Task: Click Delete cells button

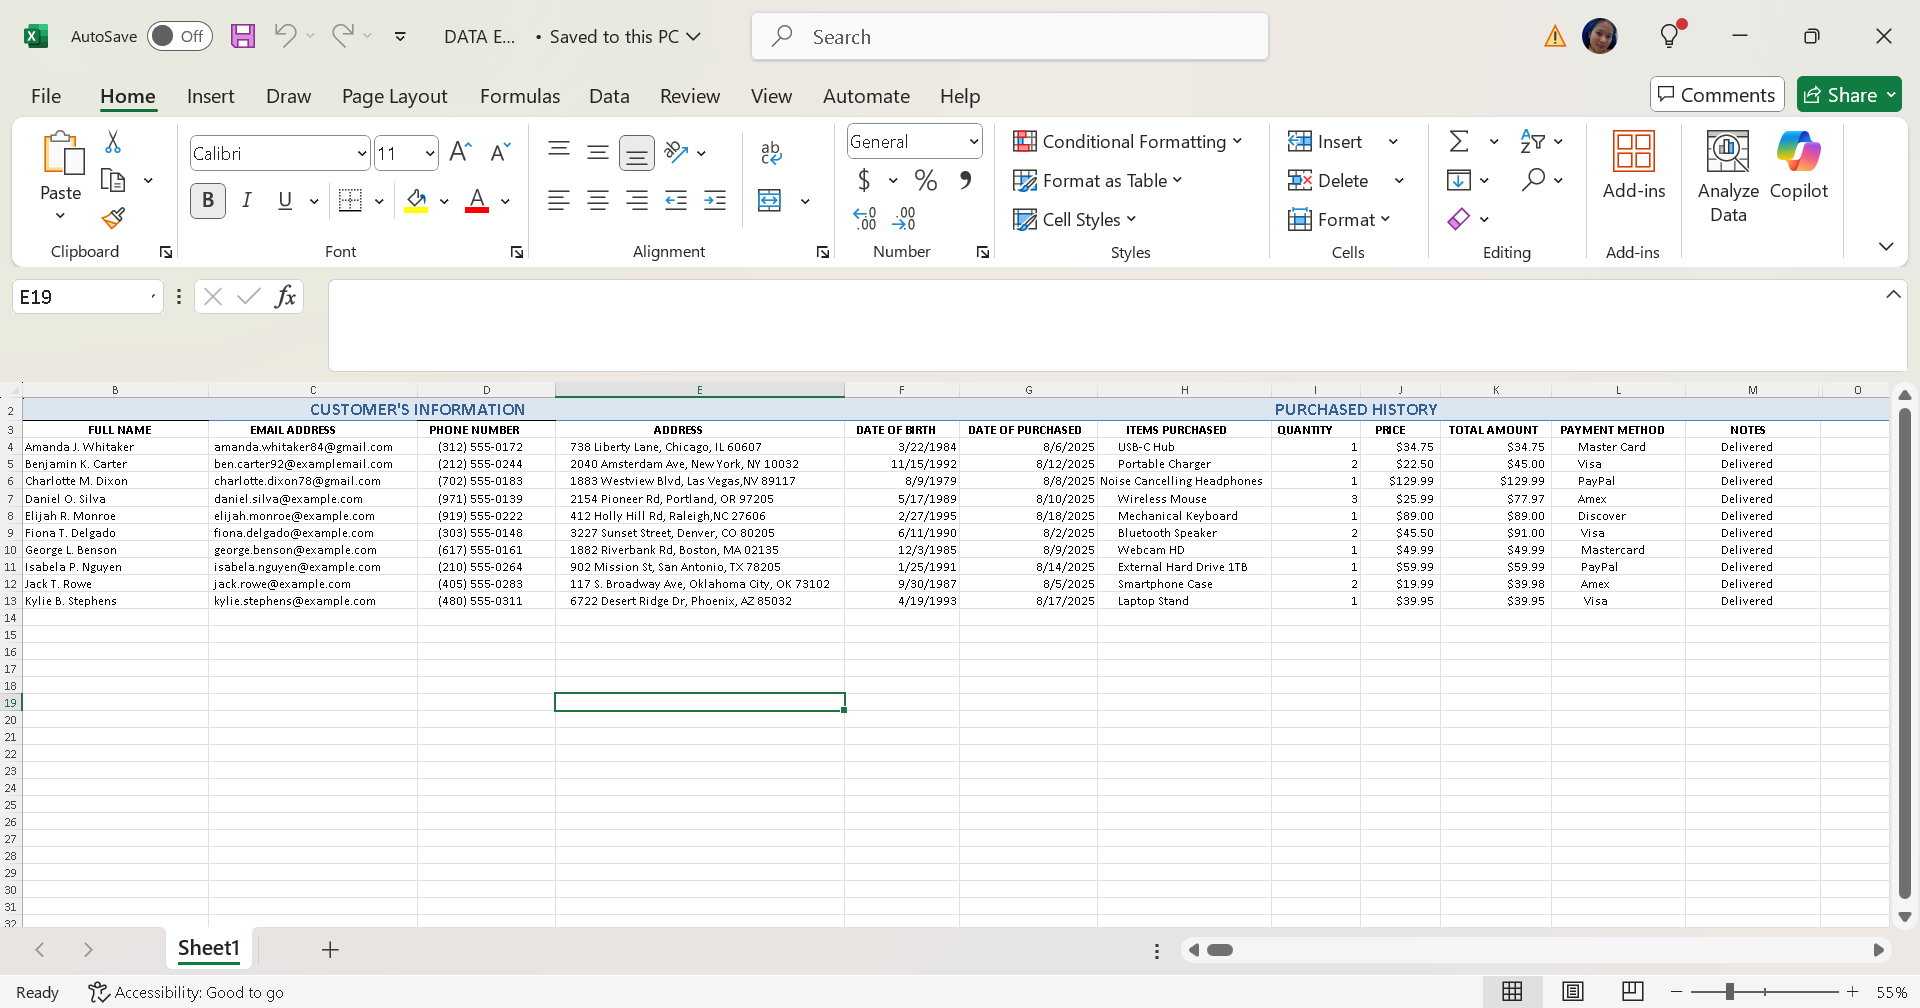Action: click(x=1328, y=180)
